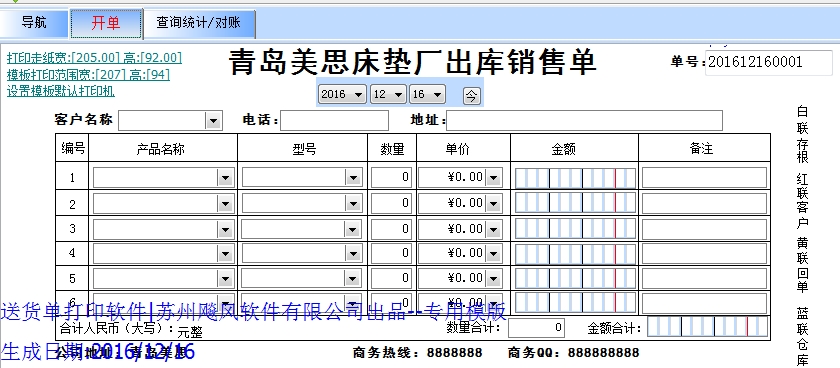Image resolution: width=840 pixels, height=368 pixels.
Task: Expand 型号 dropdown in row 1
Action: click(353, 177)
